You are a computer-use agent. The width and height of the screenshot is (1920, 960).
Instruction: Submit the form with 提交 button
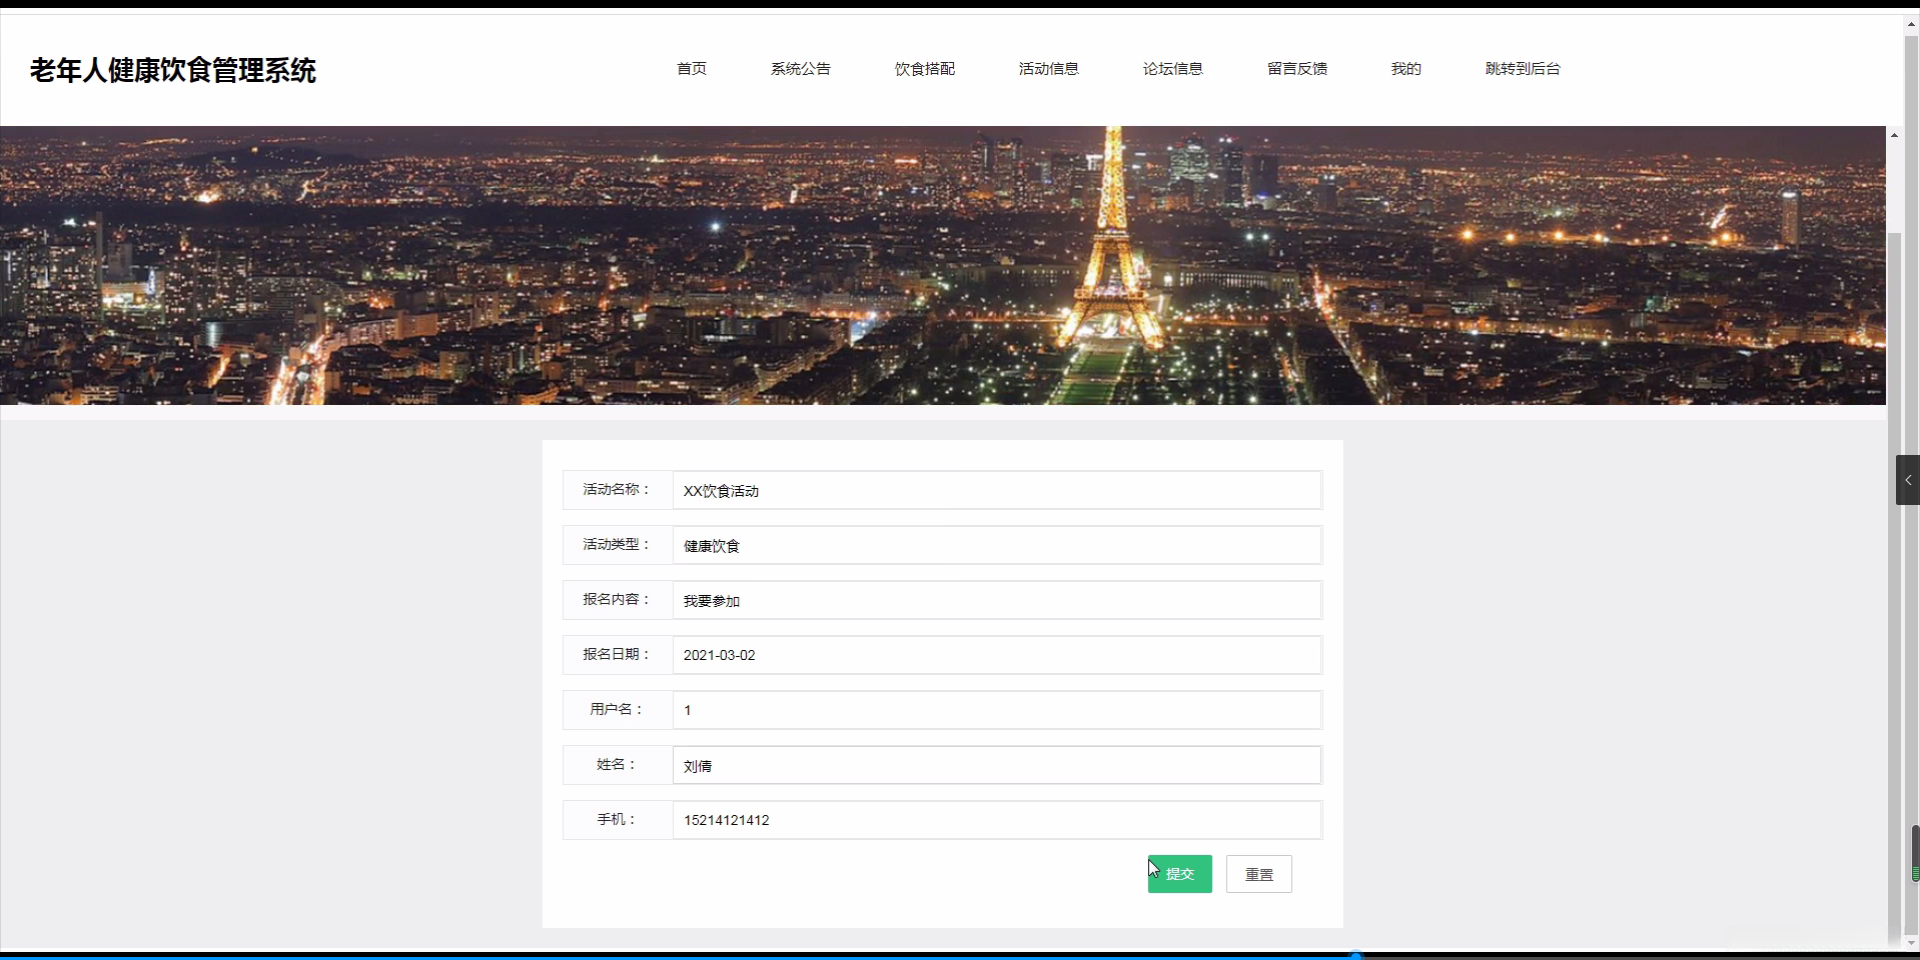[1180, 874]
